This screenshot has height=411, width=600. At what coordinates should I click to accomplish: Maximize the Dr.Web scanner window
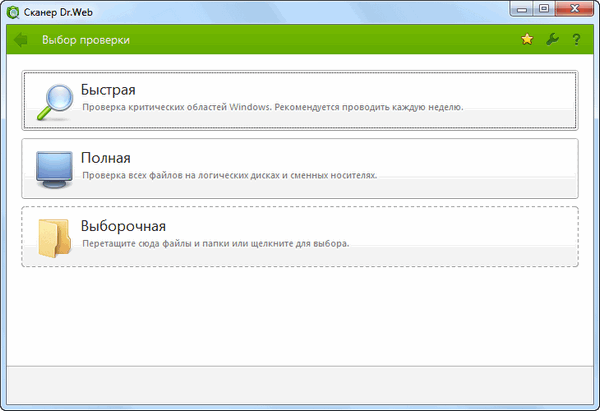coord(544,9)
